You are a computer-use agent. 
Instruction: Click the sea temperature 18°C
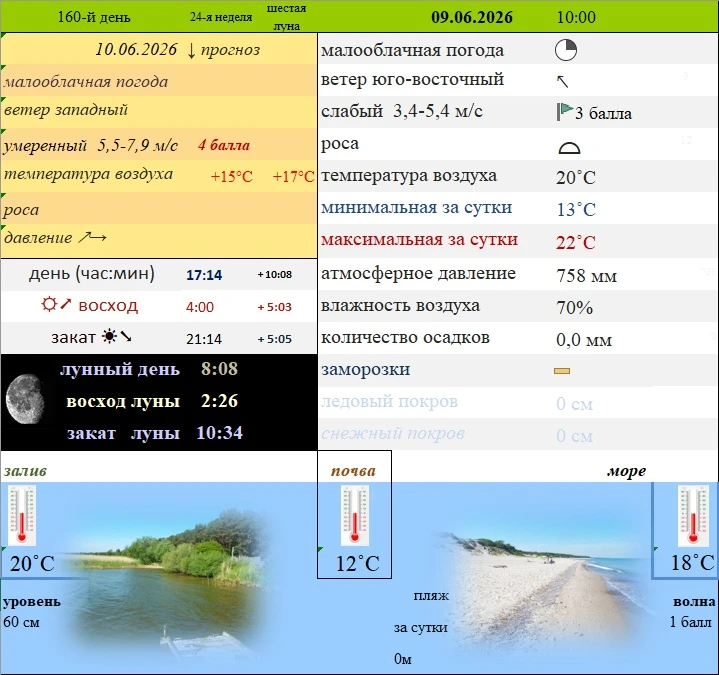(x=692, y=563)
